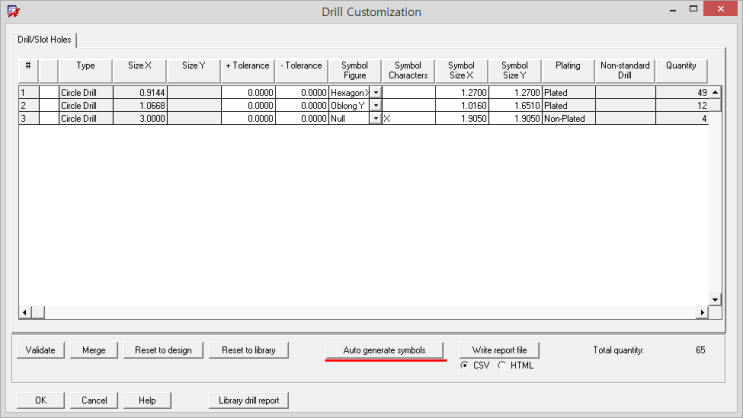Screen dimensions: 743x418
Task: Click the Type column header
Action: (86, 71)
